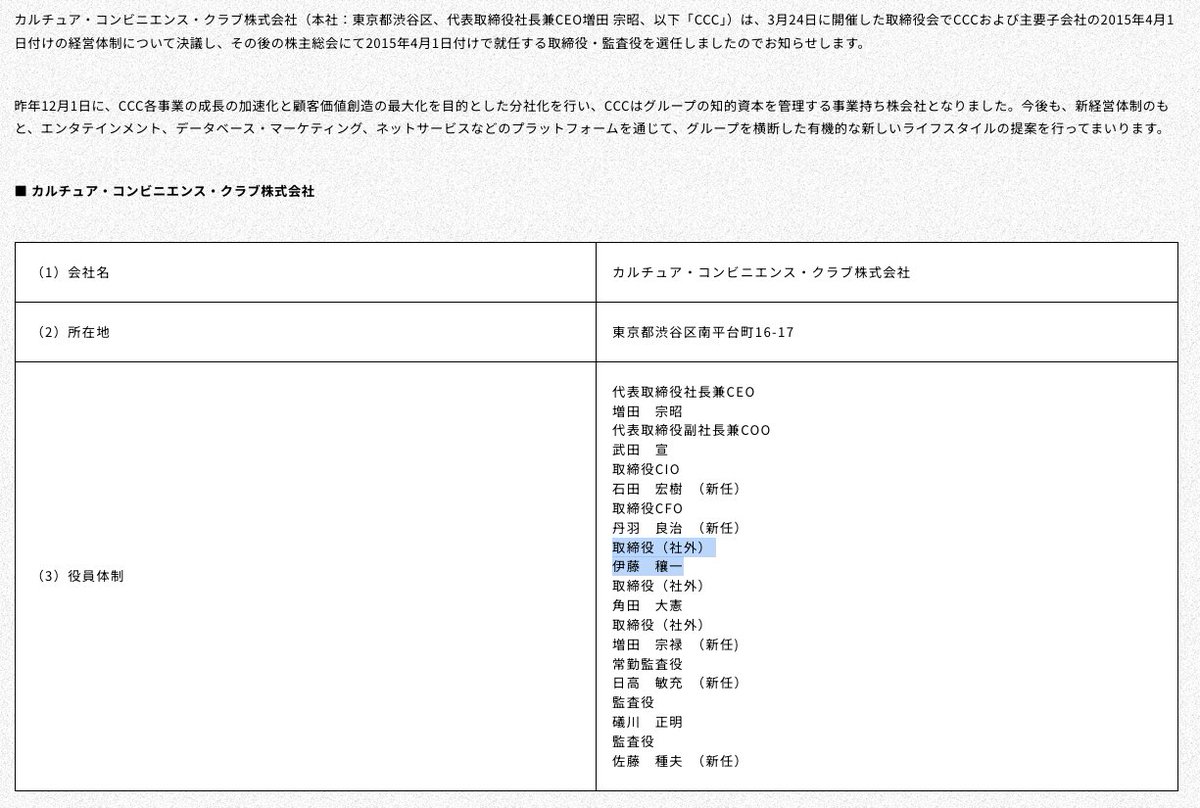Select the table cell (2)所在地

pos(305,332)
